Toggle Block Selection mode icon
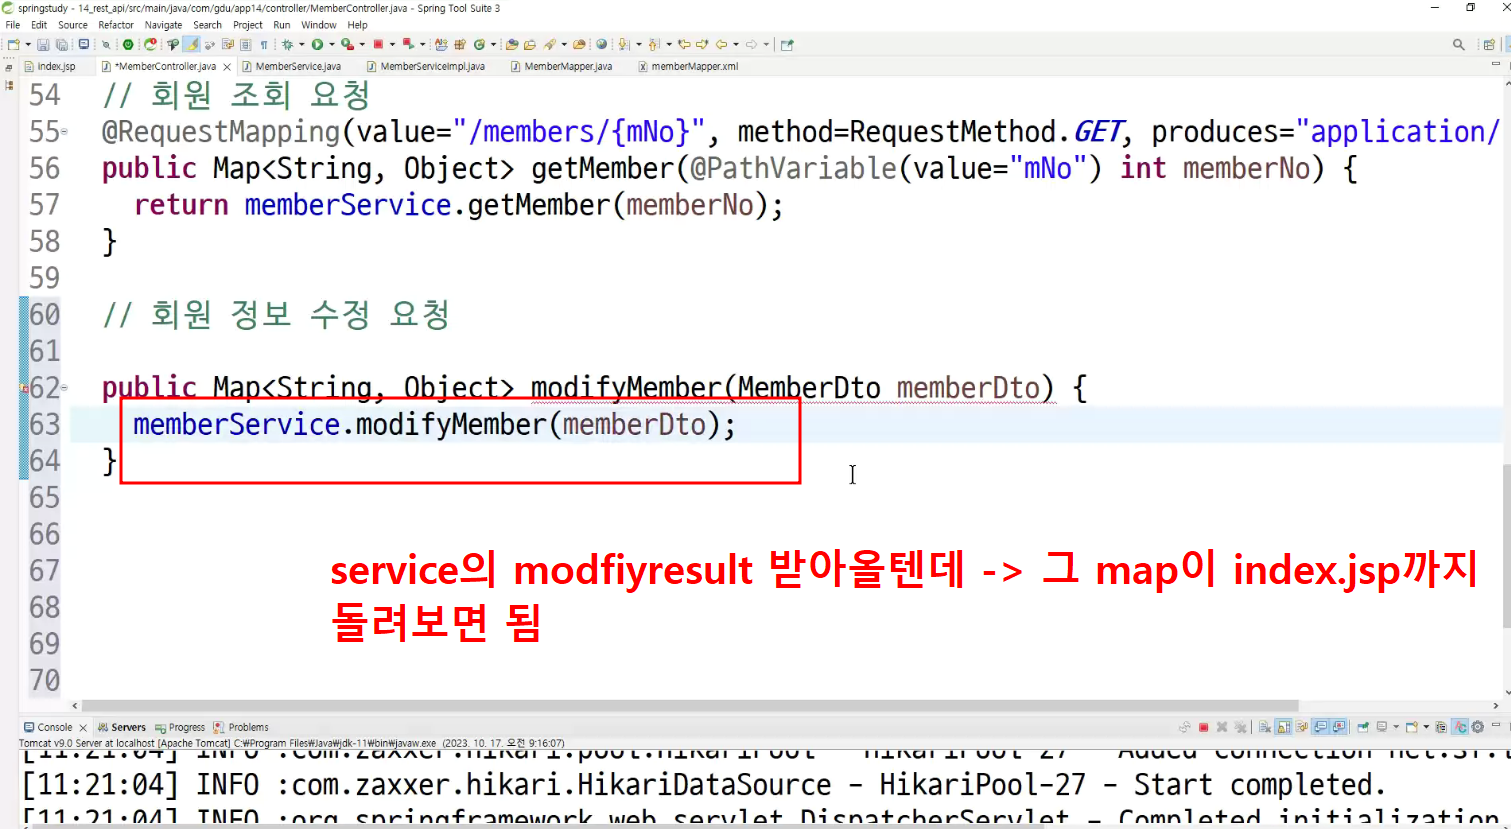The height and width of the screenshot is (829, 1511). [245, 44]
